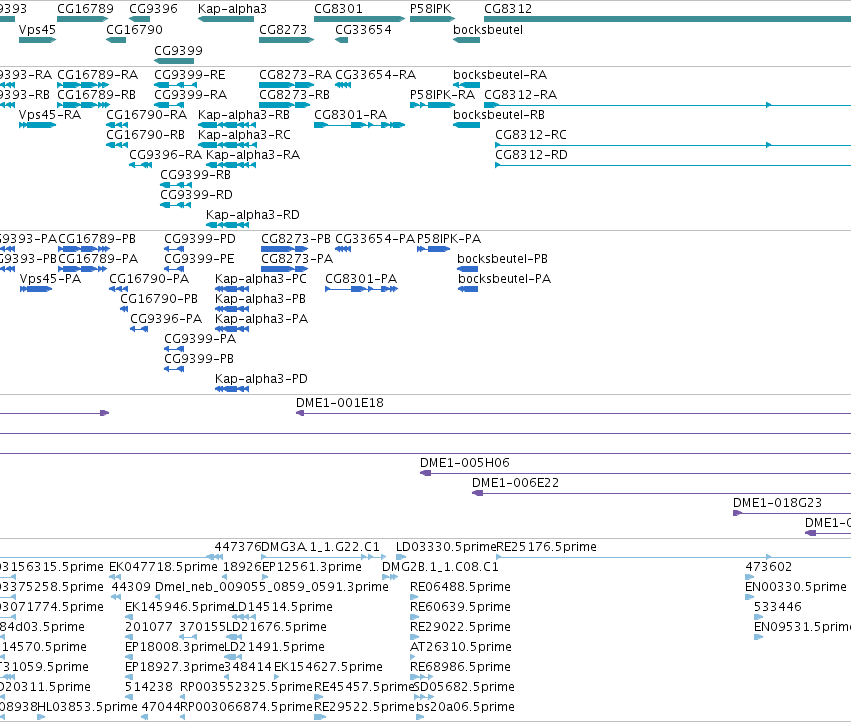Click protein CG16789-PB

tap(97, 238)
